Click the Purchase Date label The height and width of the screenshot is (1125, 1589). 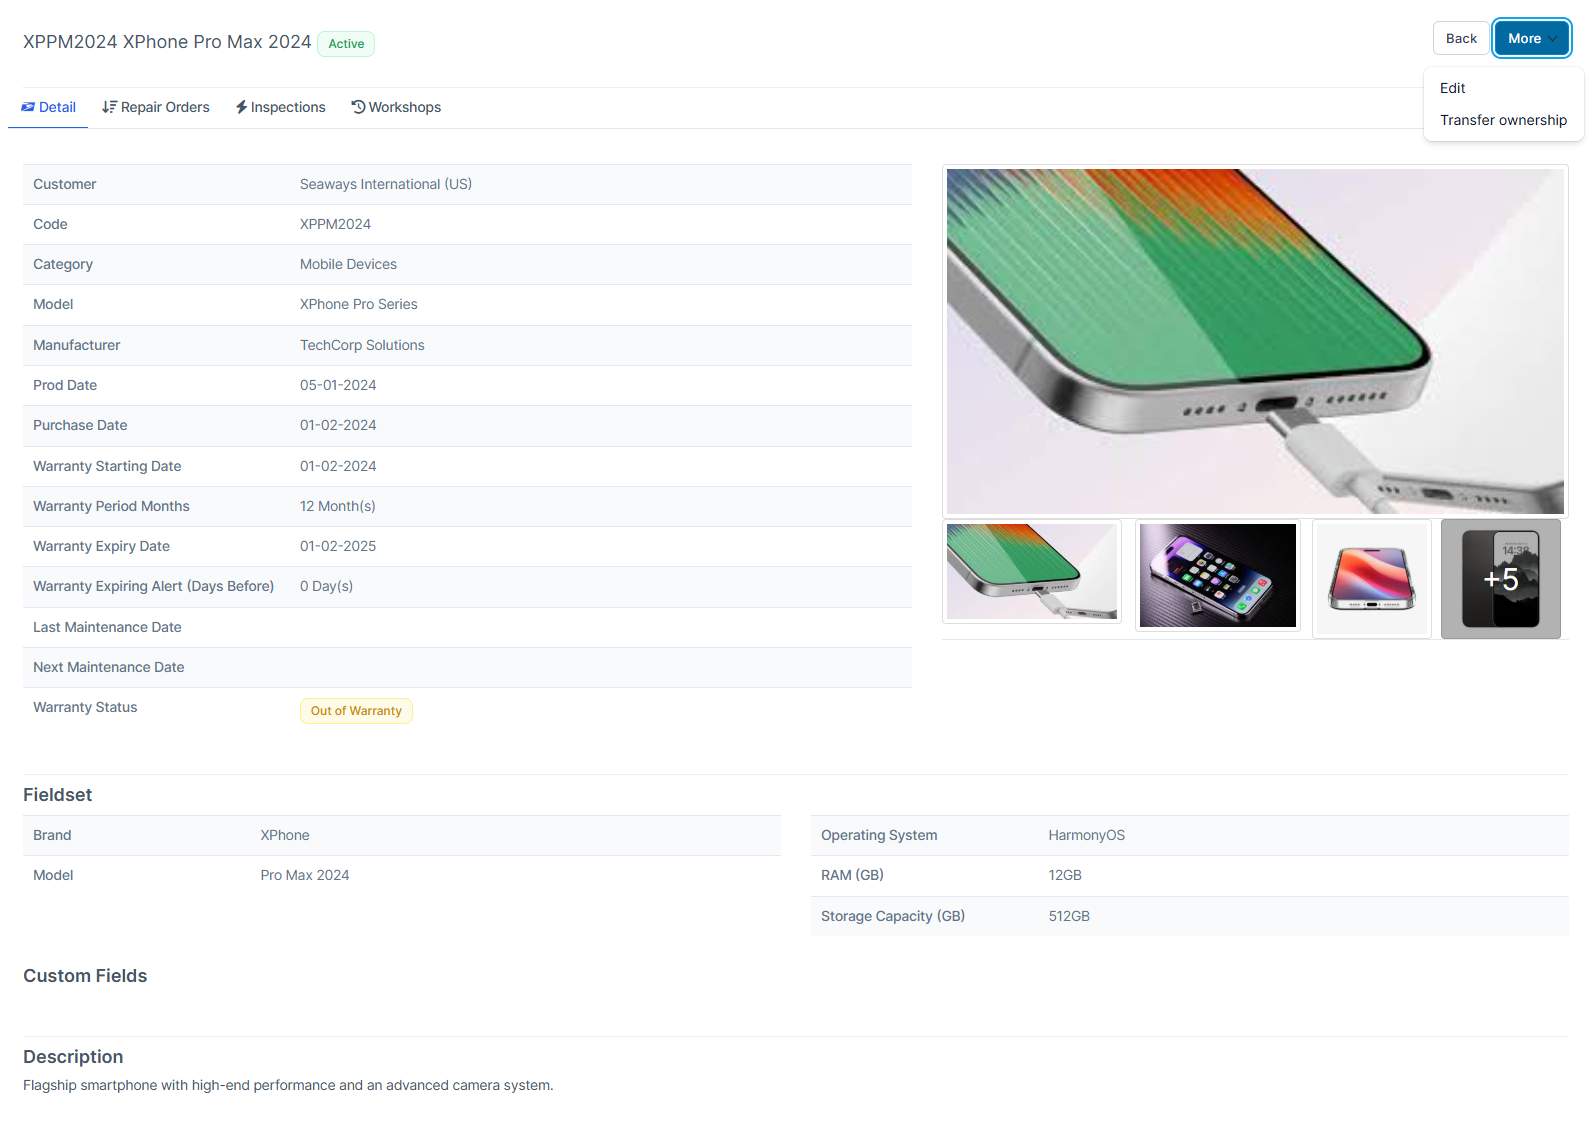pos(80,425)
